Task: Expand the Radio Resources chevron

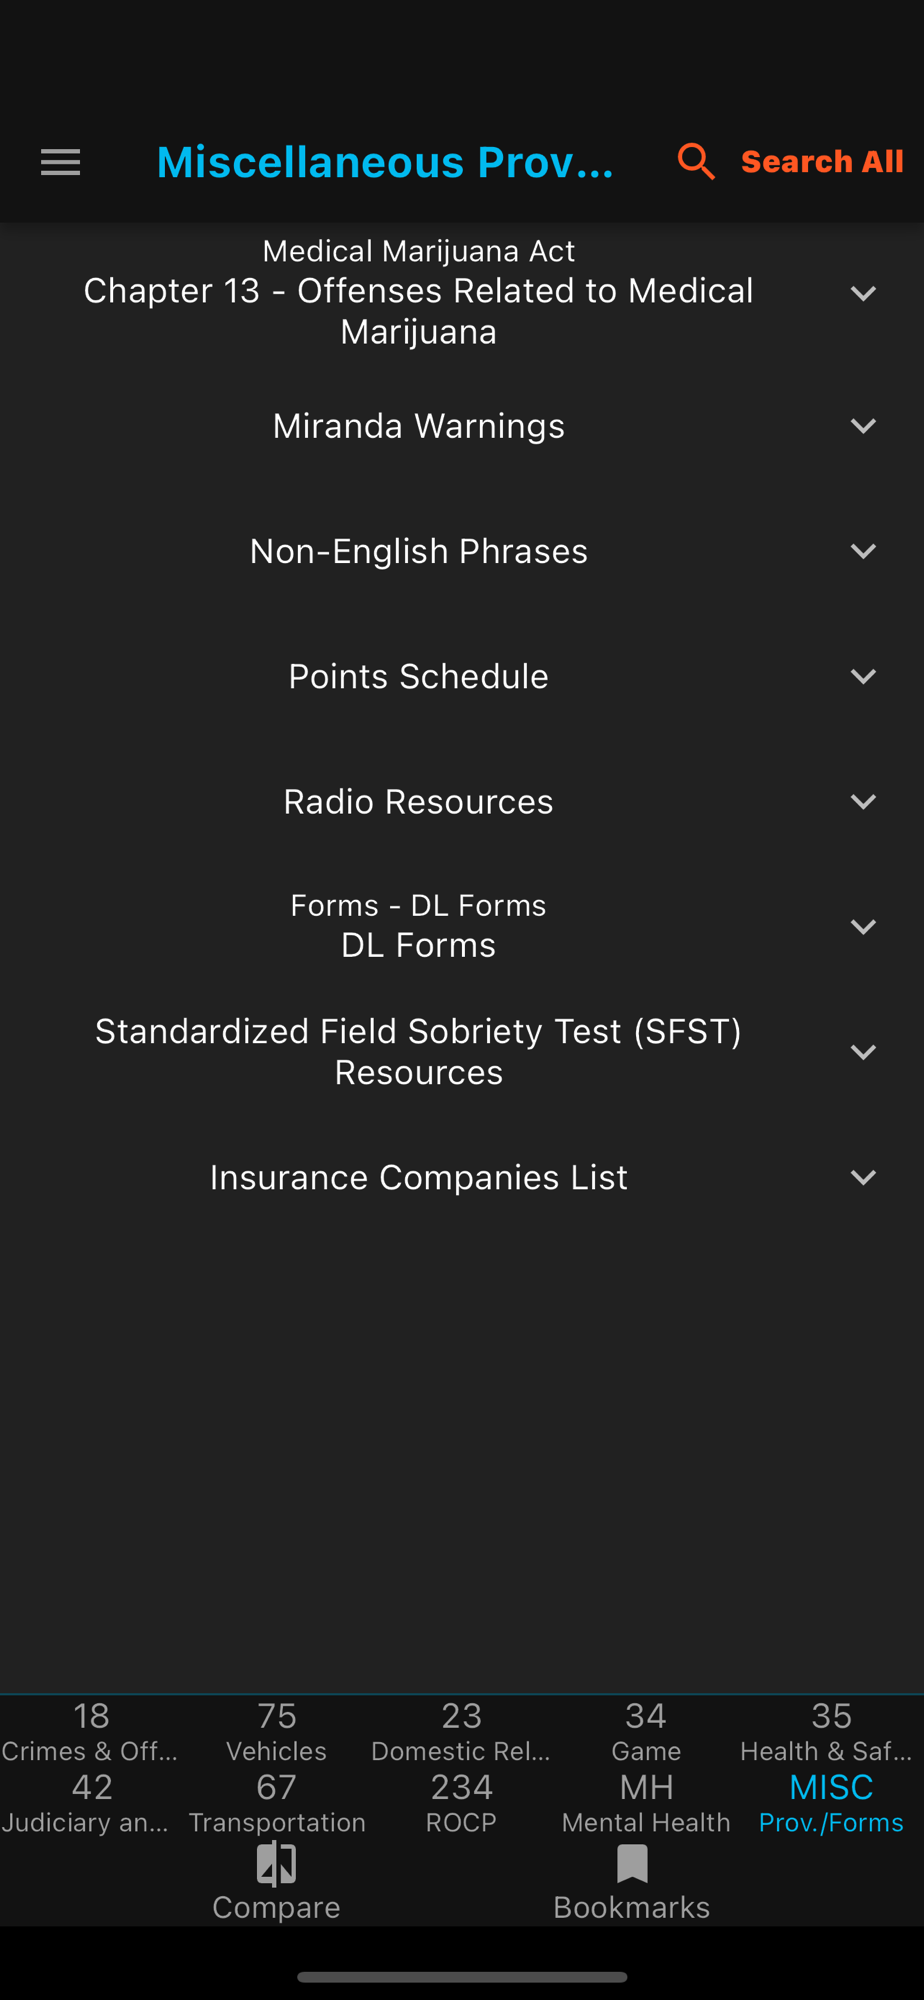Action: [x=863, y=801]
